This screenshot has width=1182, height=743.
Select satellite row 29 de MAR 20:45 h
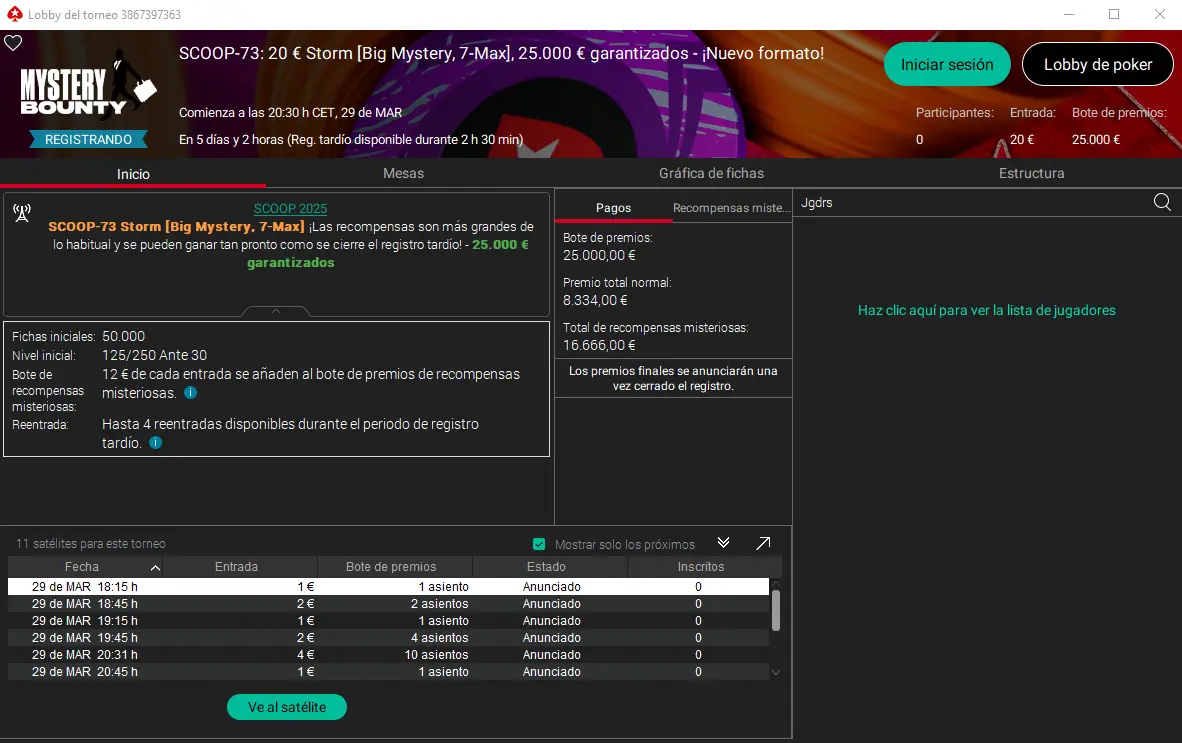pyautogui.click(x=388, y=671)
